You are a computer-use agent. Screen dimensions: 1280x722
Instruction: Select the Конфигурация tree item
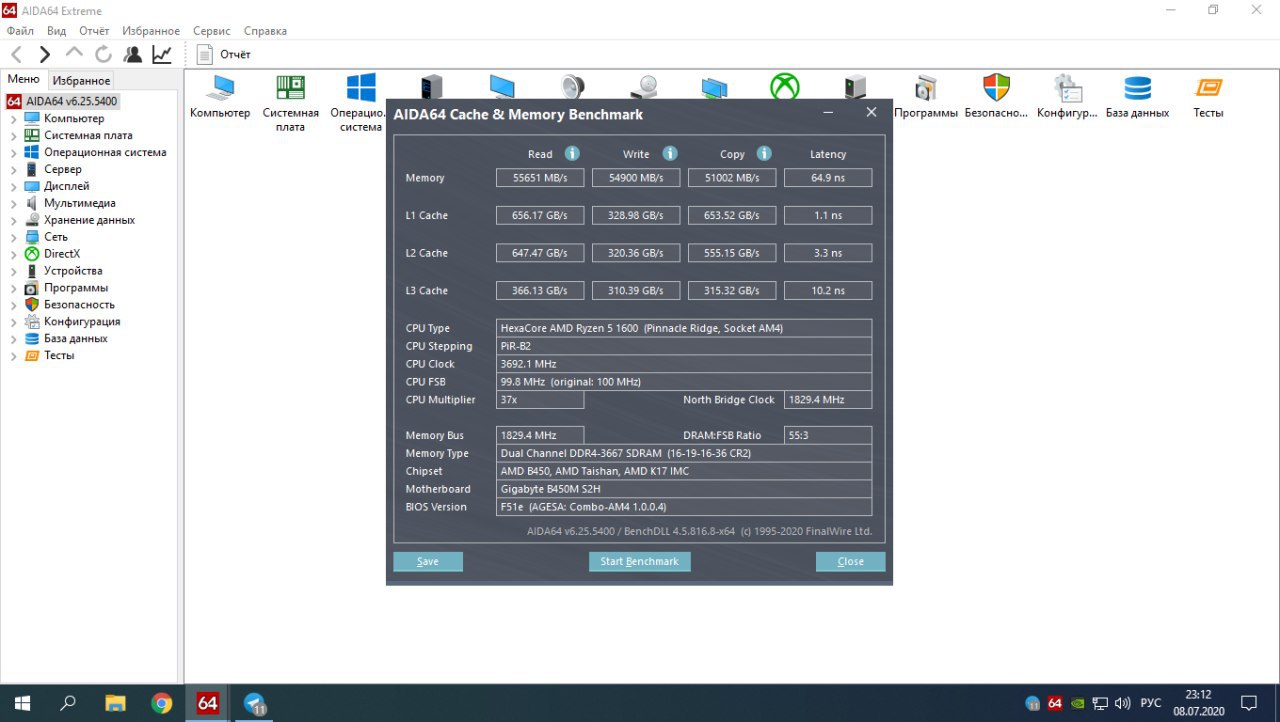click(x=82, y=322)
